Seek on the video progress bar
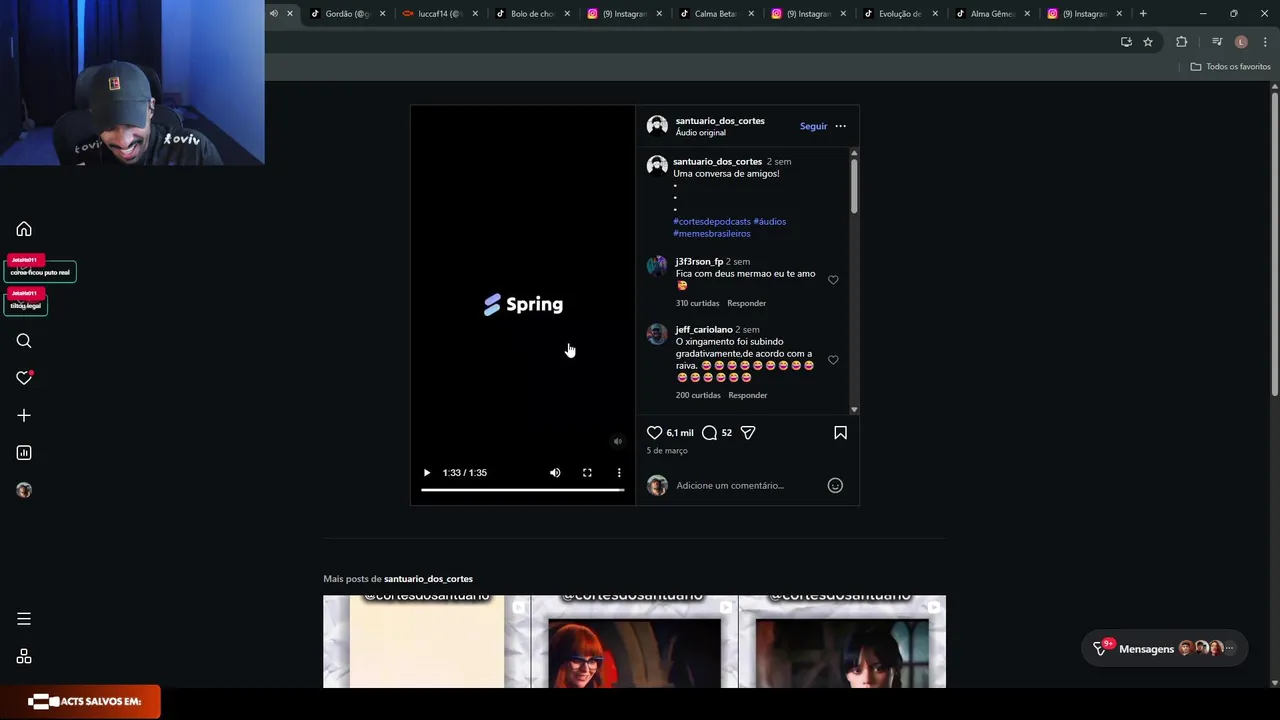Viewport: 1280px width, 720px height. pos(522,490)
